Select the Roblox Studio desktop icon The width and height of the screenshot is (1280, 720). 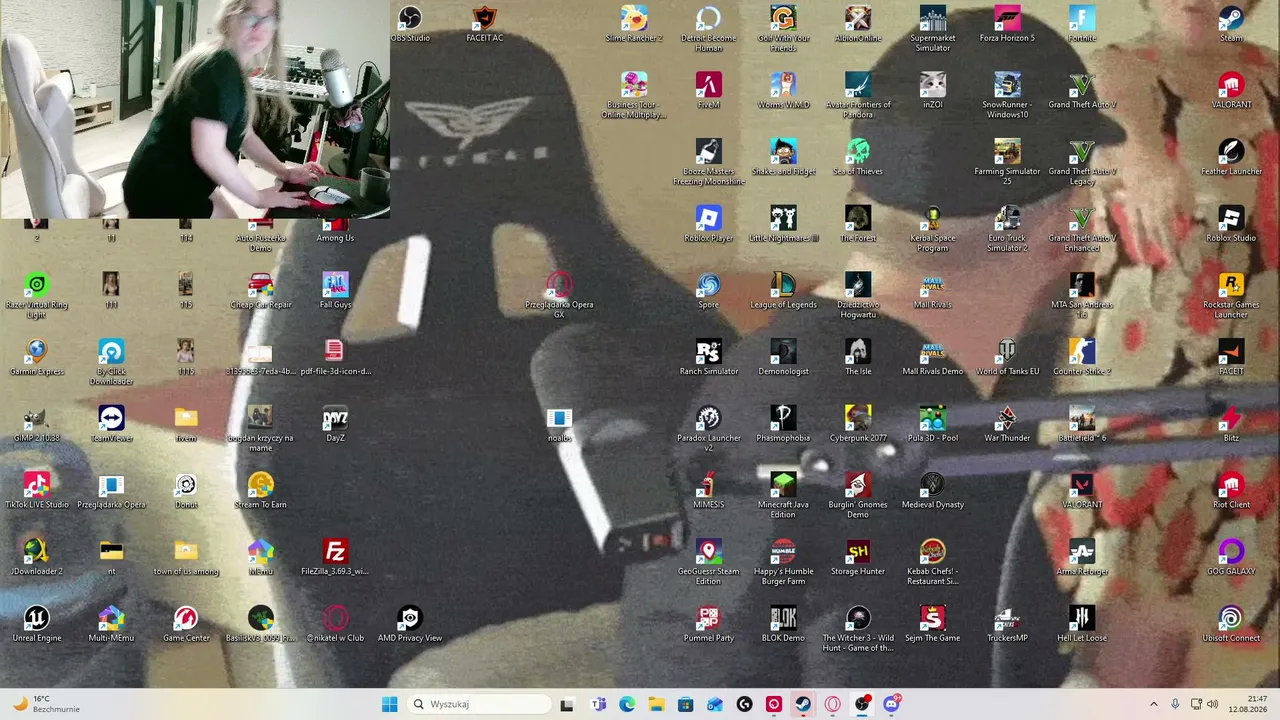pyautogui.click(x=1231, y=224)
